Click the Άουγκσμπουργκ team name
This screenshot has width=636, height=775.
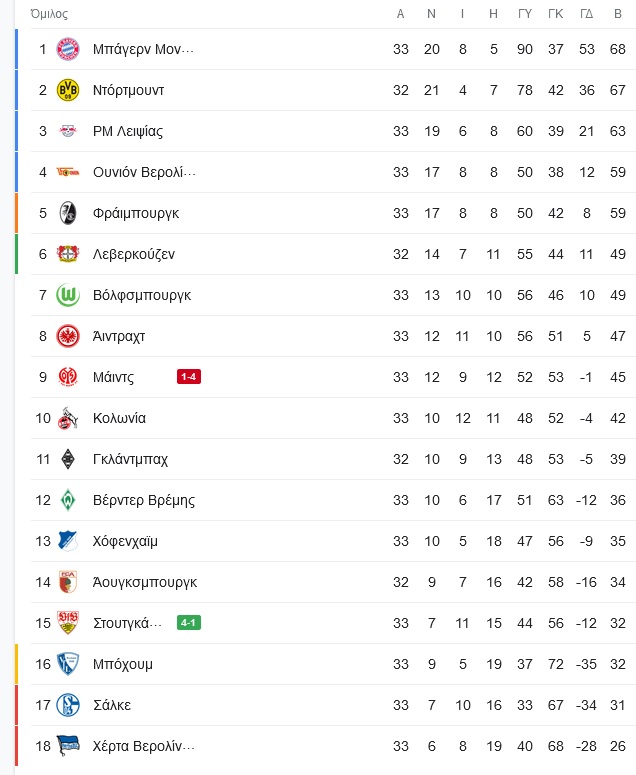[x=144, y=582]
